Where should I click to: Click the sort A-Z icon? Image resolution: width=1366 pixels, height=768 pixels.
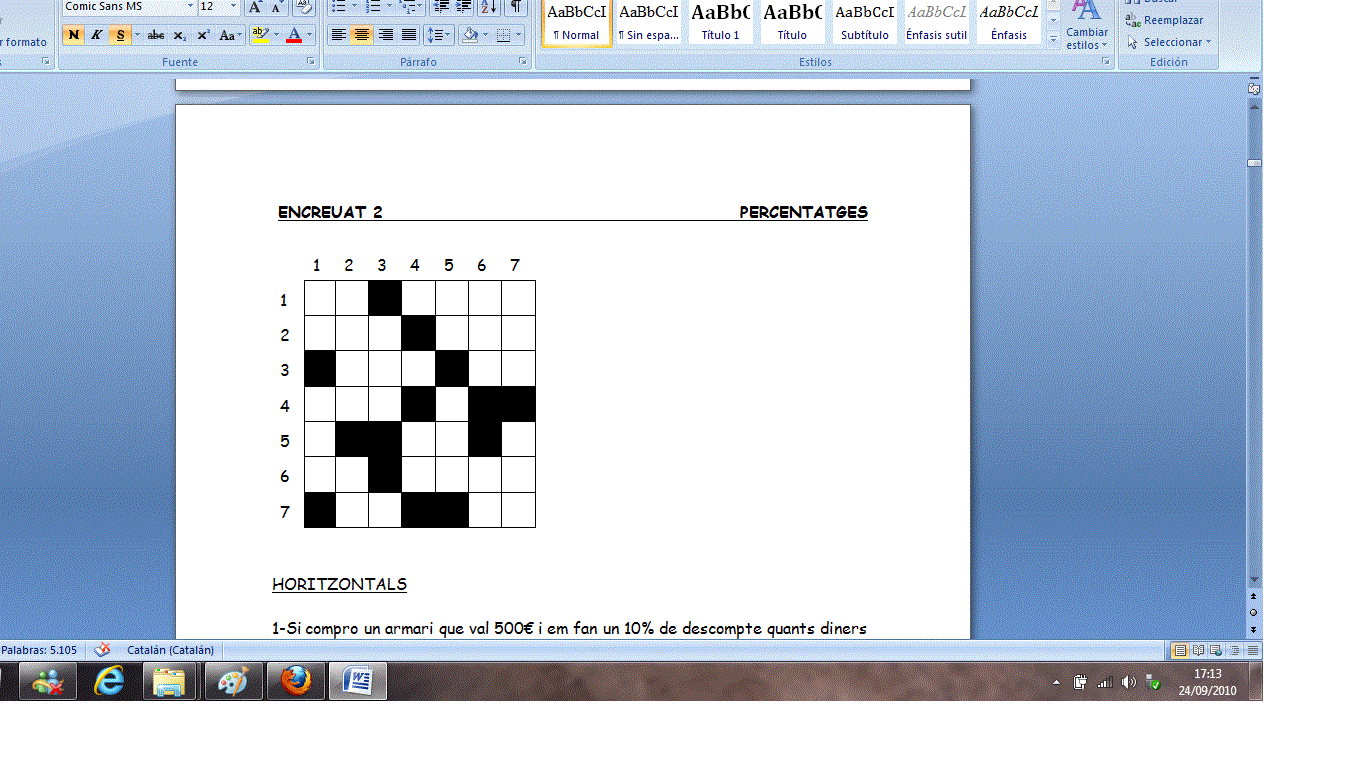click(x=489, y=7)
